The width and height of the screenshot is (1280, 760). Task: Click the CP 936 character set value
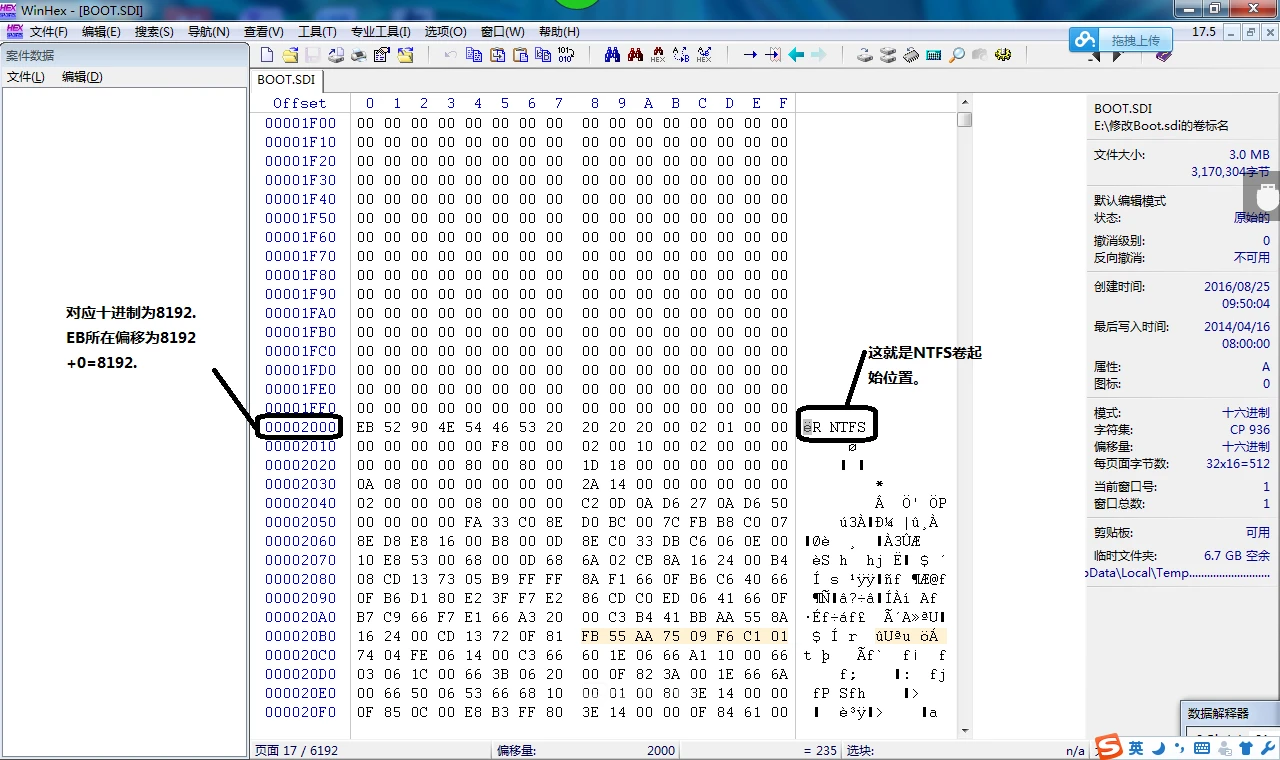tap(1250, 430)
